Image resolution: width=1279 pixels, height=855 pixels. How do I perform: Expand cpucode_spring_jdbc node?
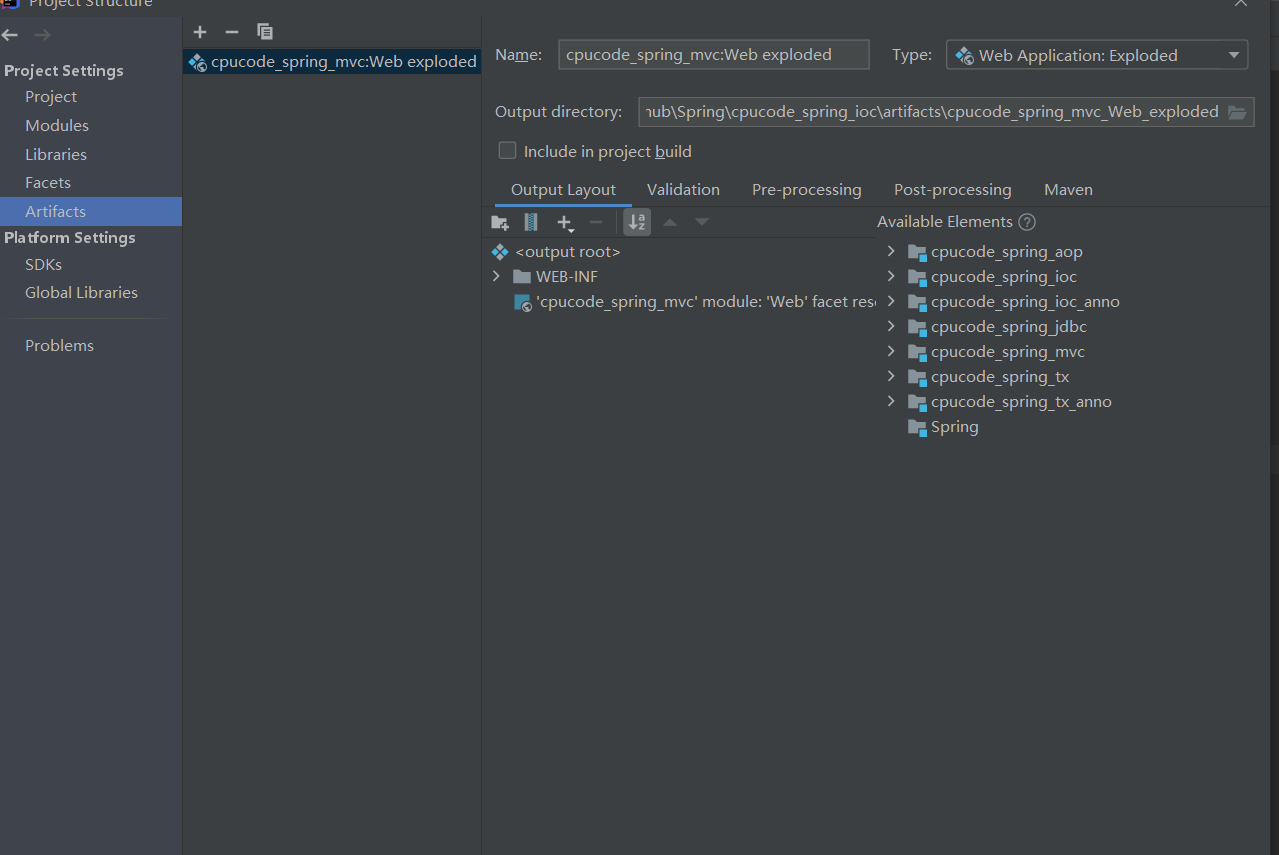891,326
